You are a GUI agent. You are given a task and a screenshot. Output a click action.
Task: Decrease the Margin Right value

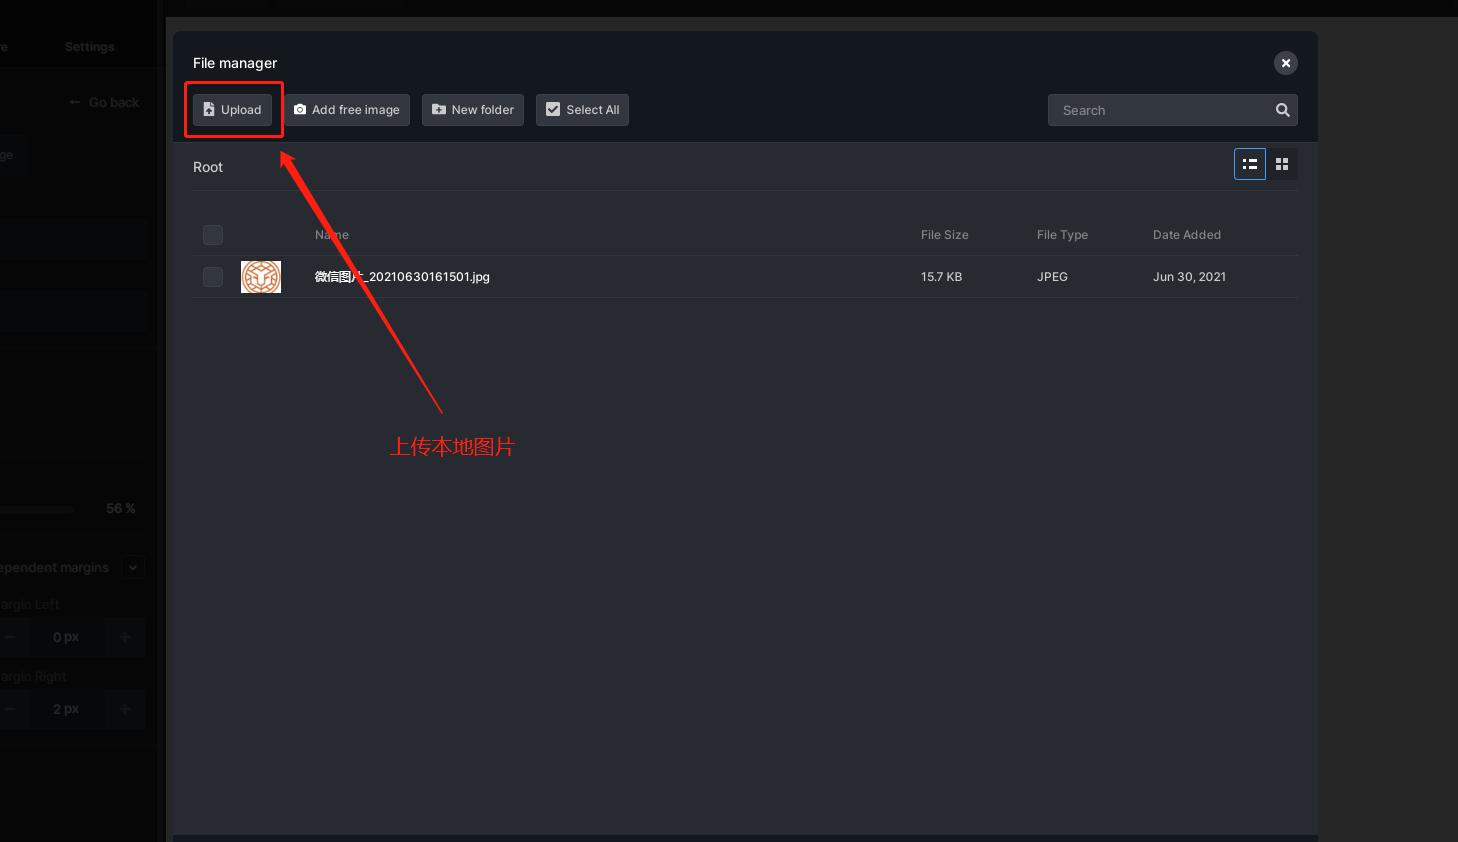[10, 709]
